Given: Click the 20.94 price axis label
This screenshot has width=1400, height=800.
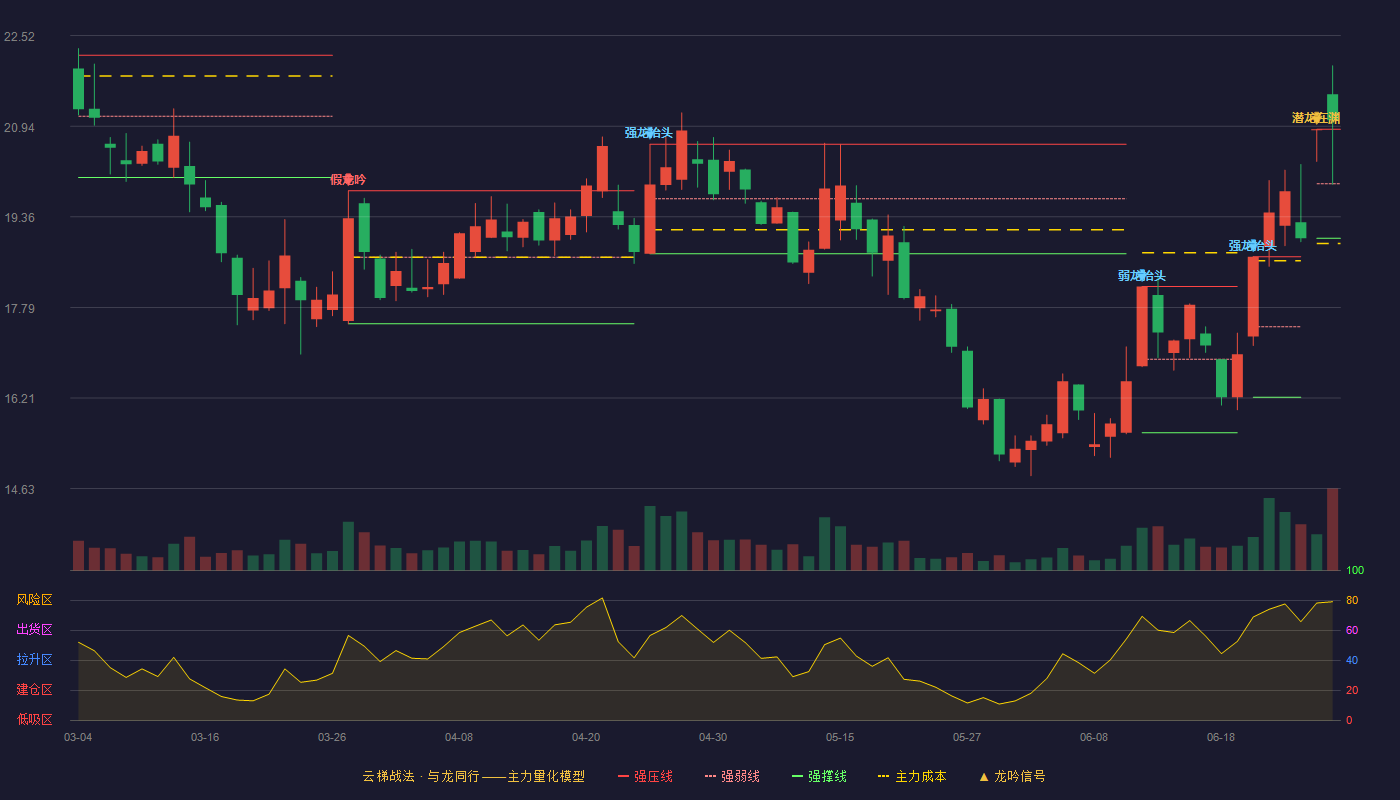Looking at the screenshot, I should 19,128.
